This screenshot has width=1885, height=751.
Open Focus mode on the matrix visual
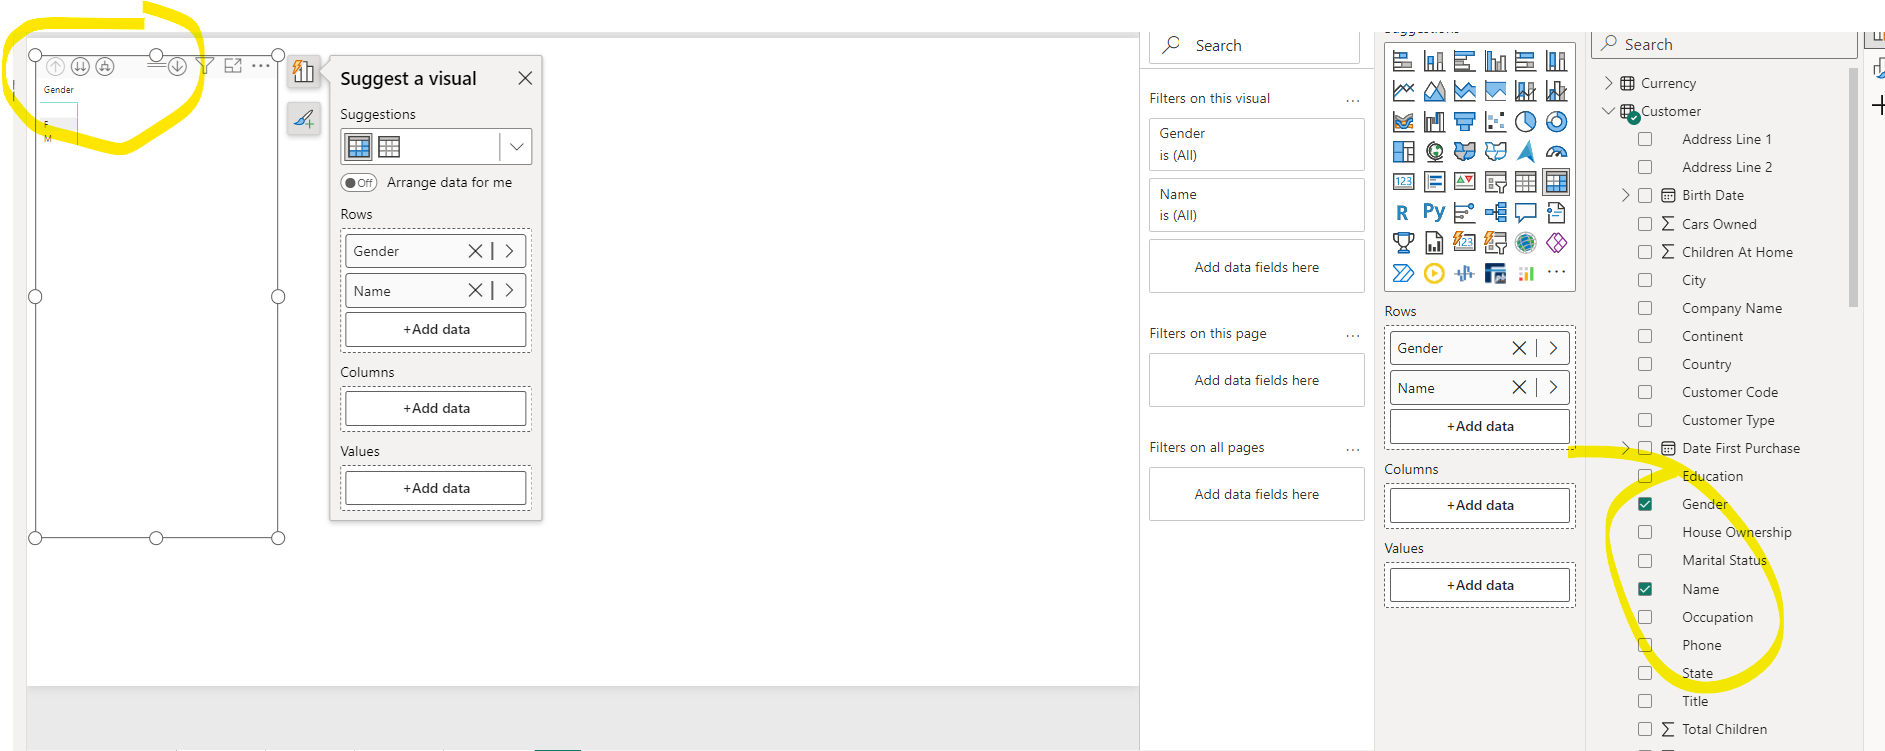(233, 66)
